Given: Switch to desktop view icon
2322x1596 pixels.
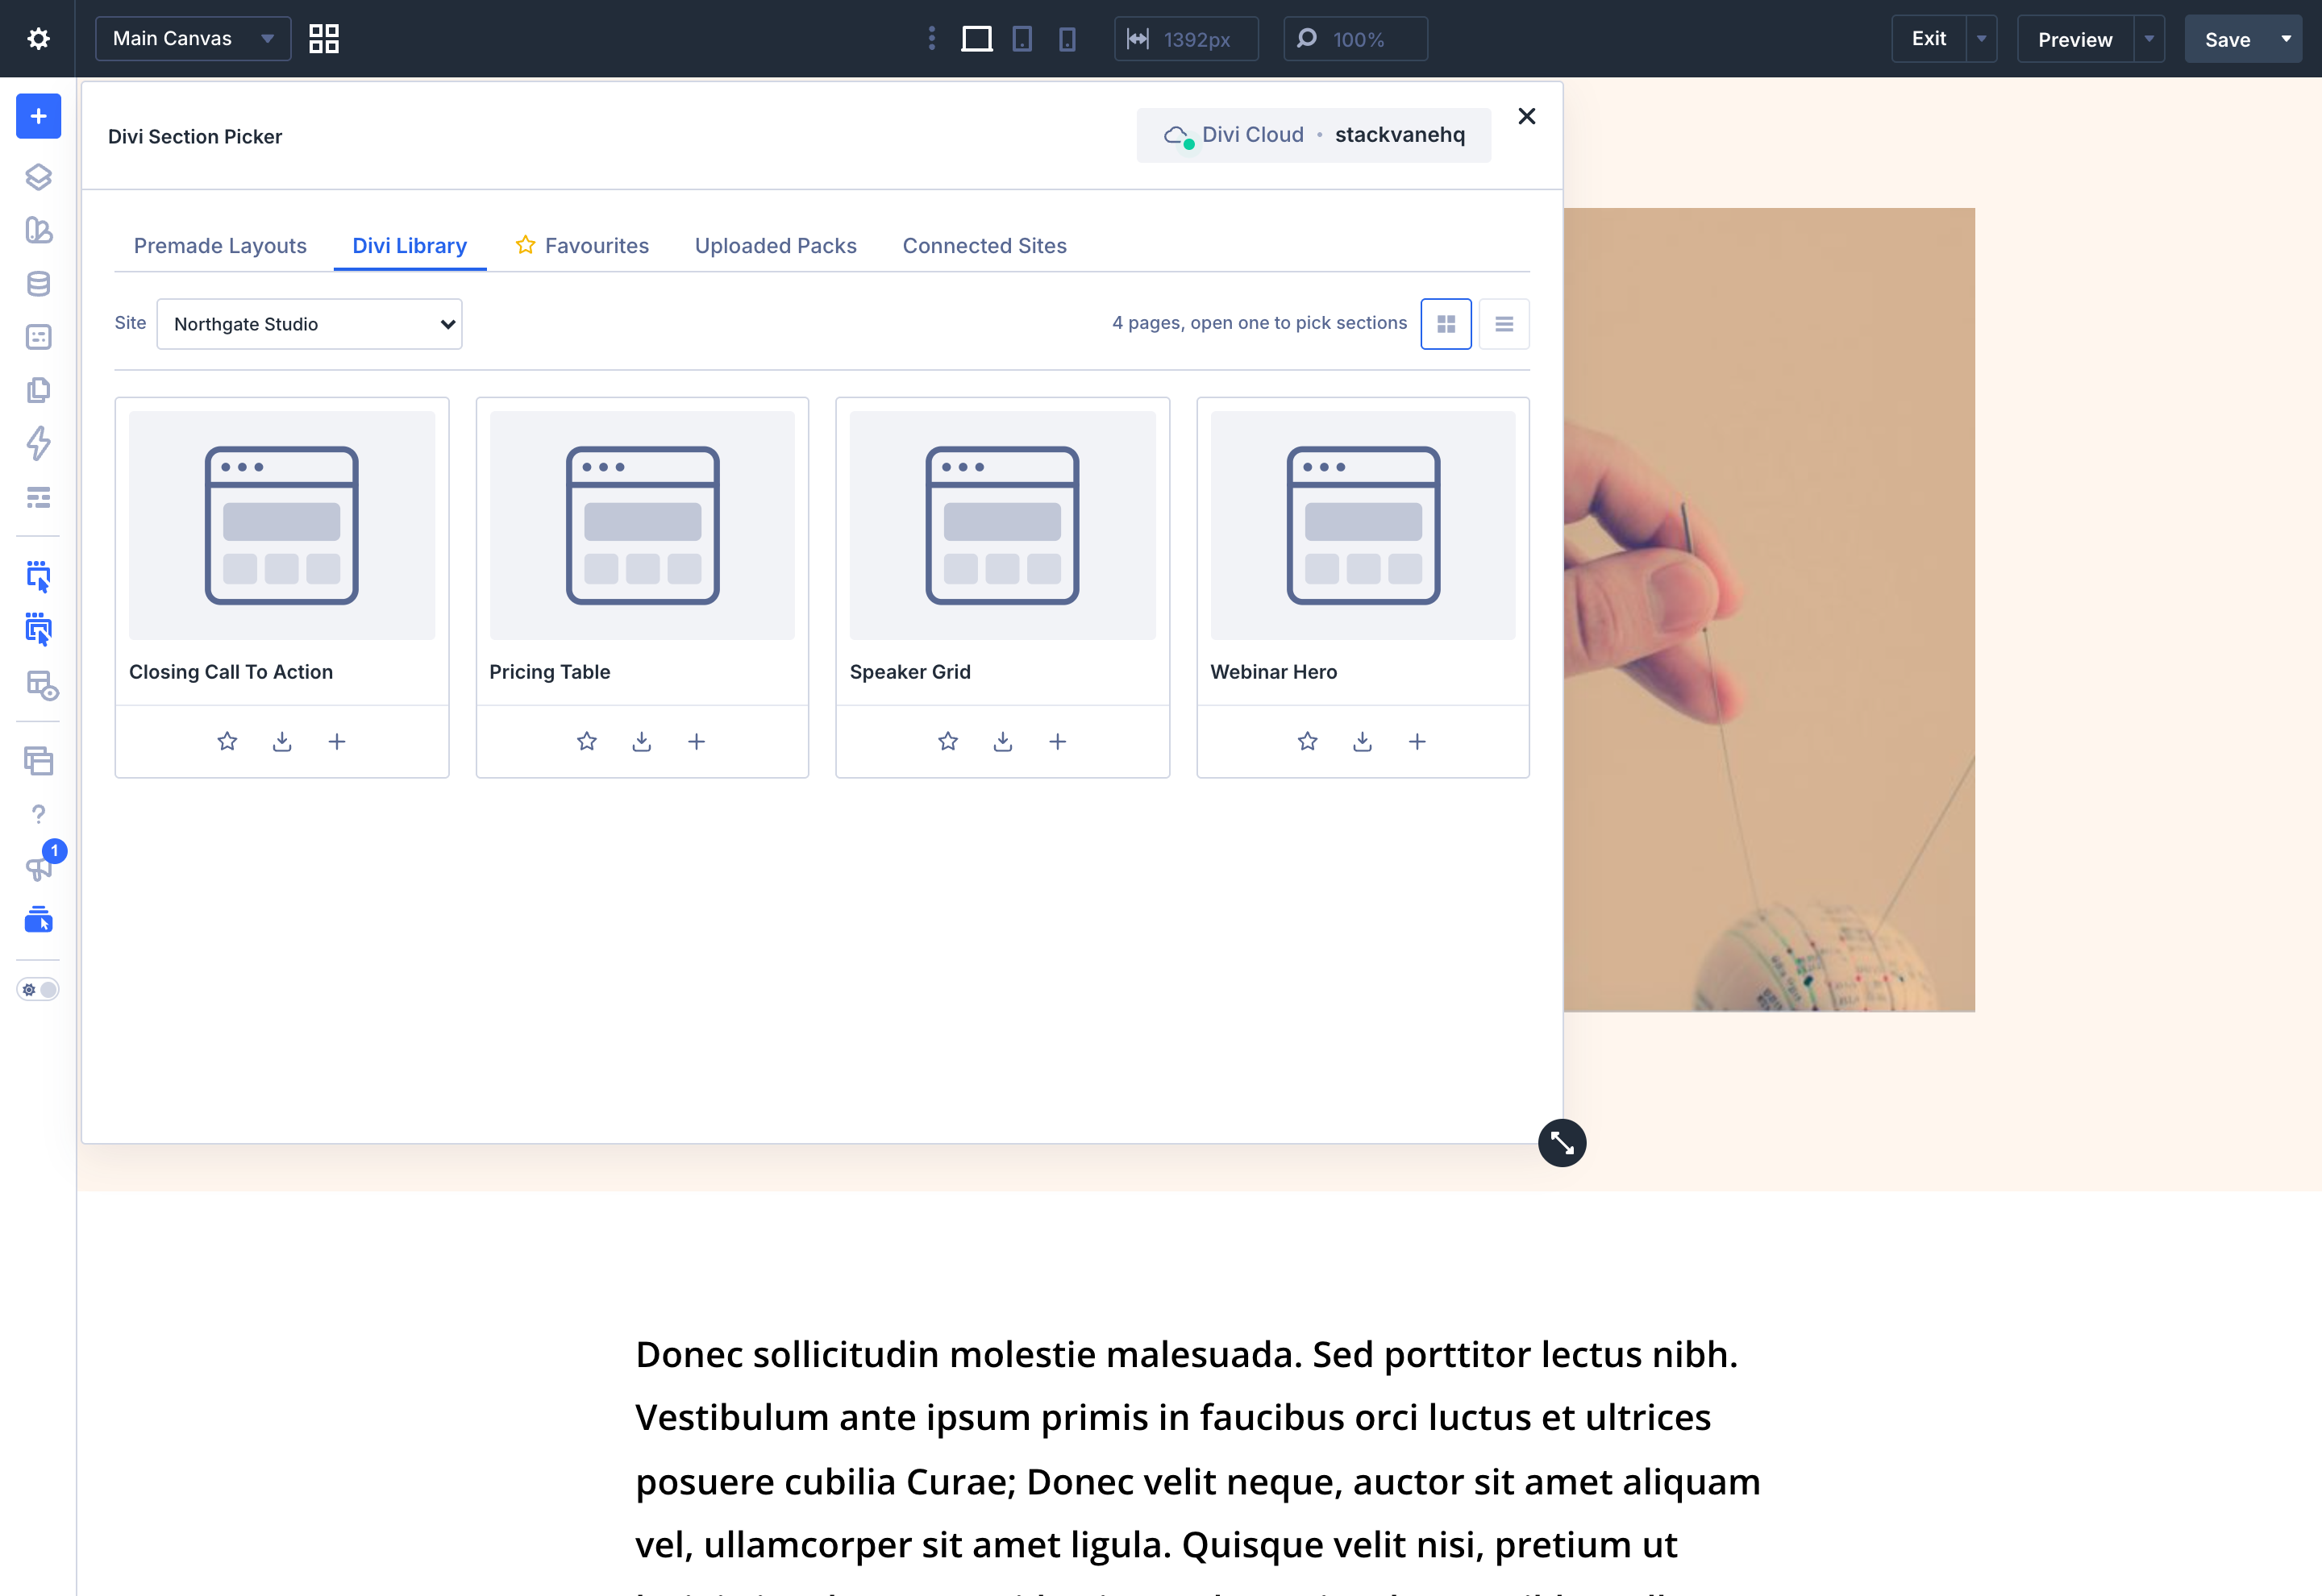Looking at the screenshot, I should pos(976,39).
